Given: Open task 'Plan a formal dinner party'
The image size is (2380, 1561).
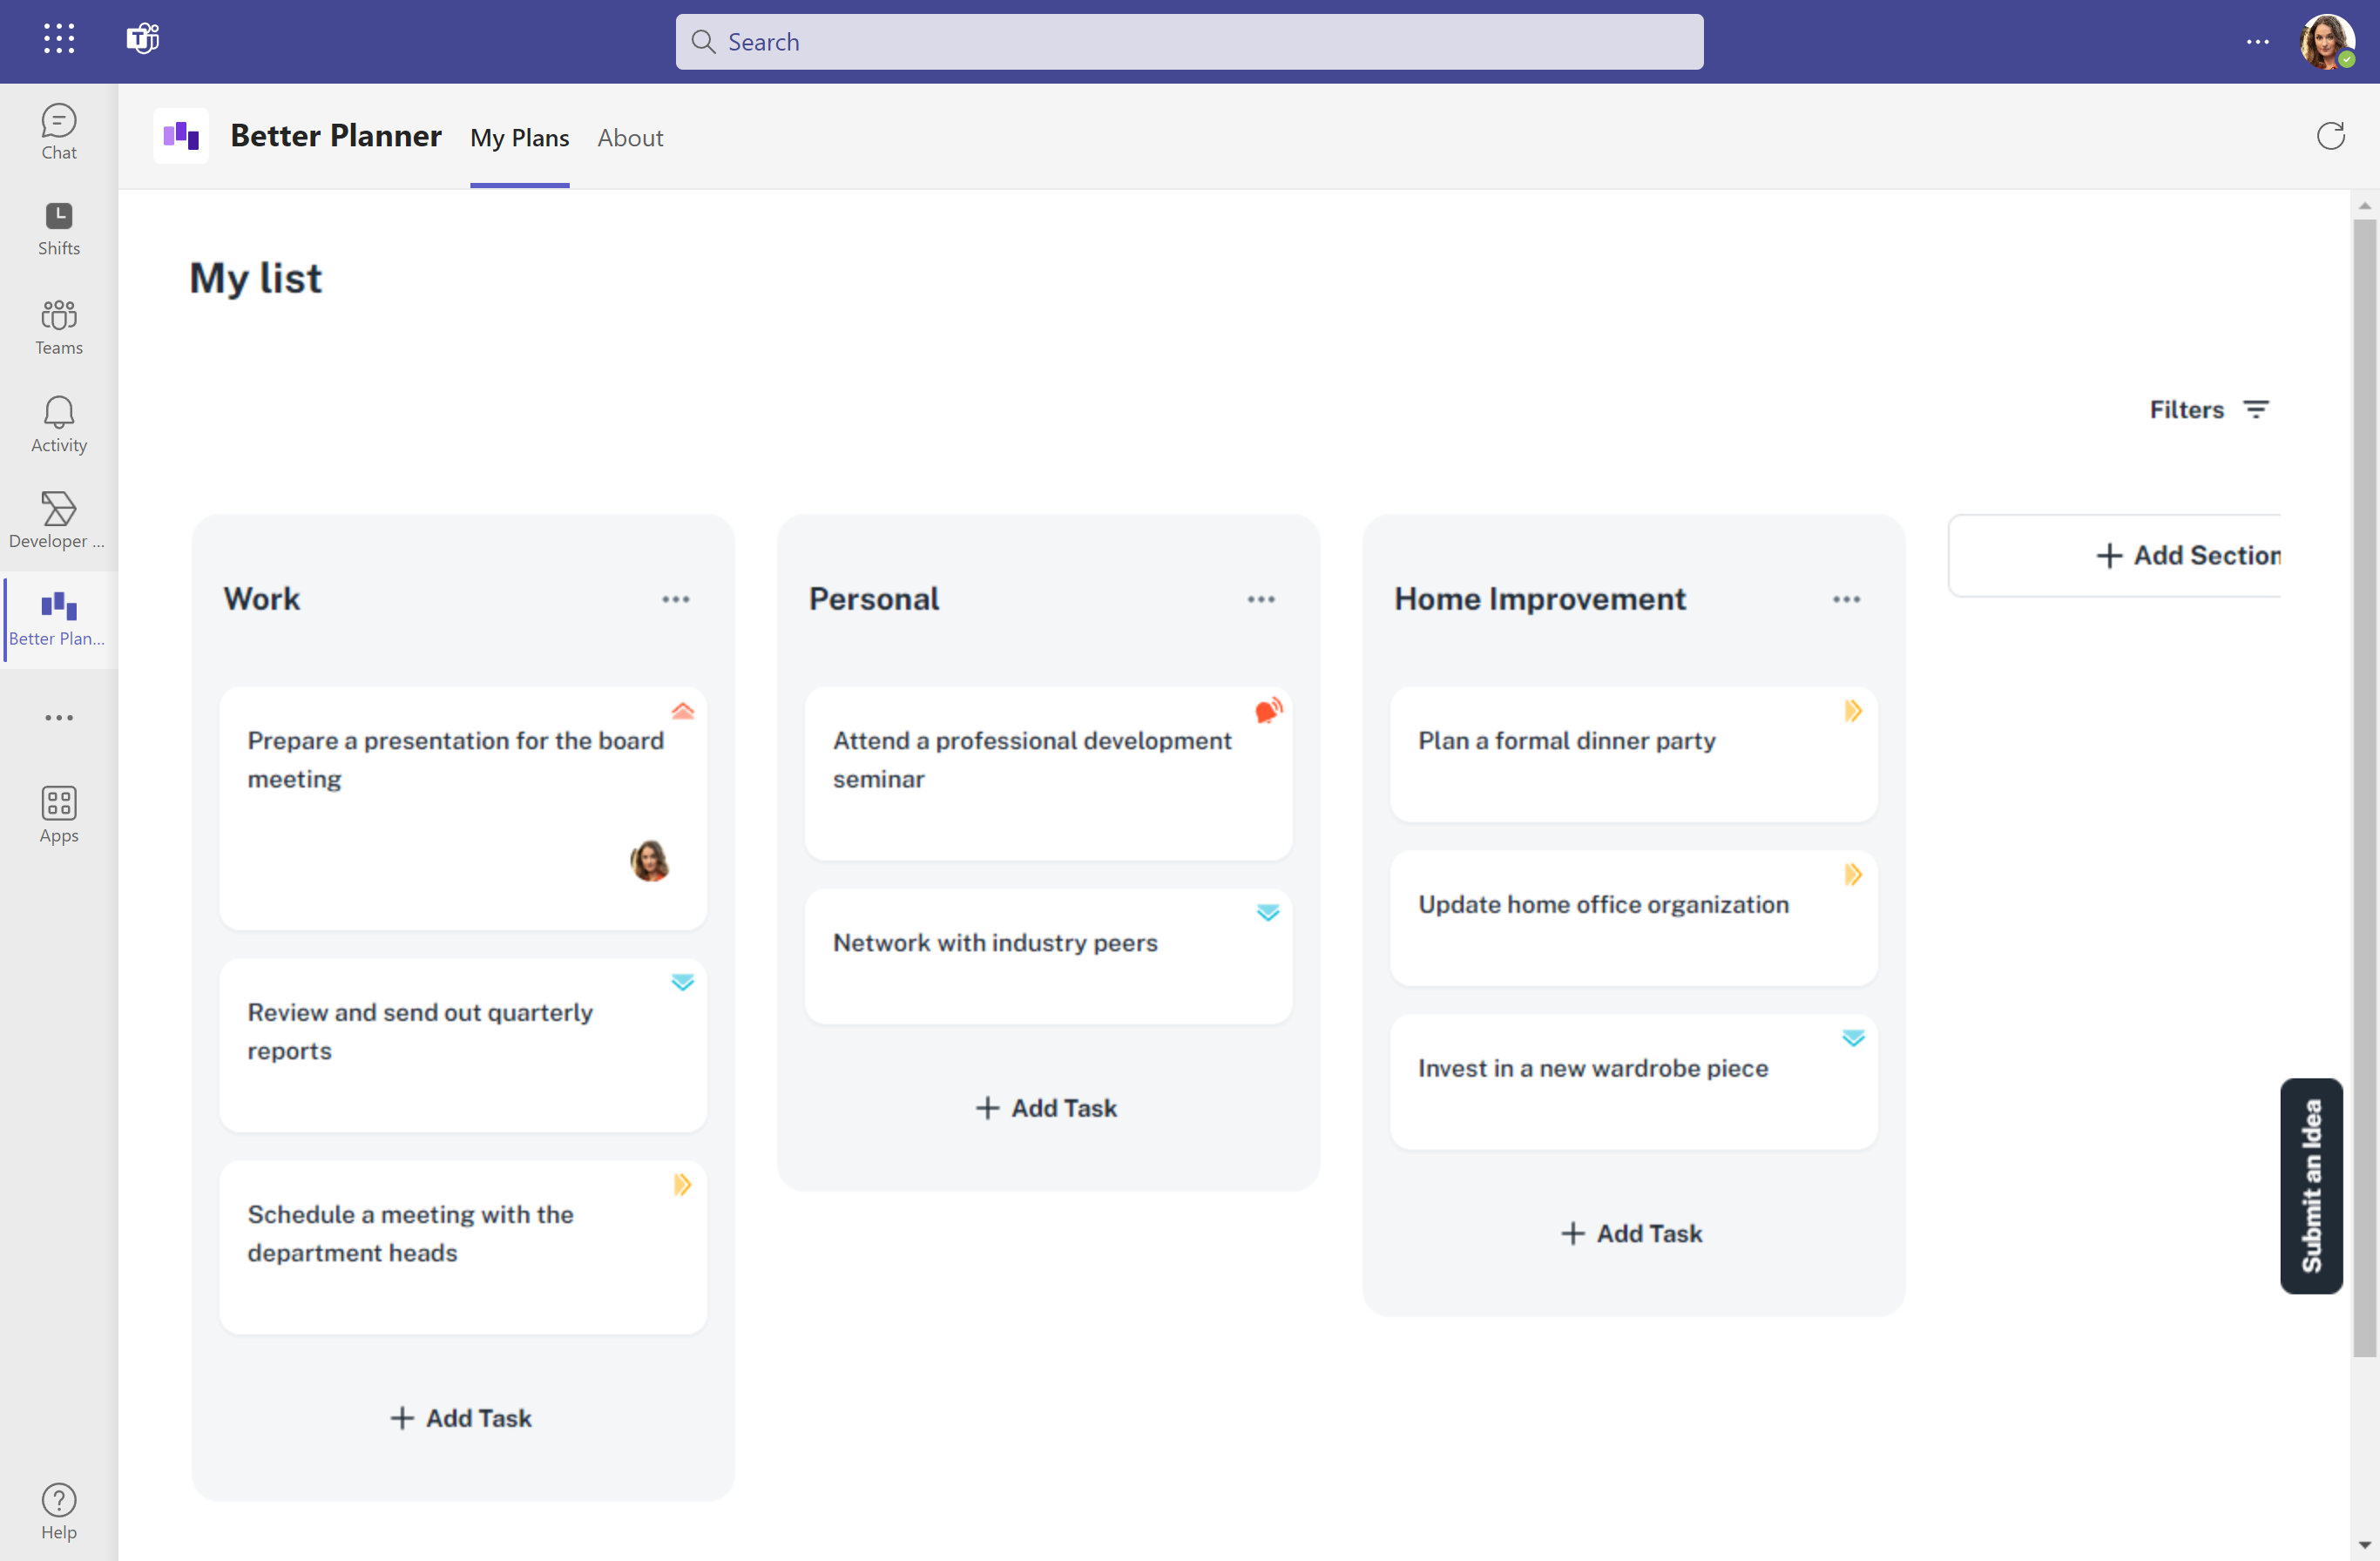Looking at the screenshot, I should click(1634, 755).
